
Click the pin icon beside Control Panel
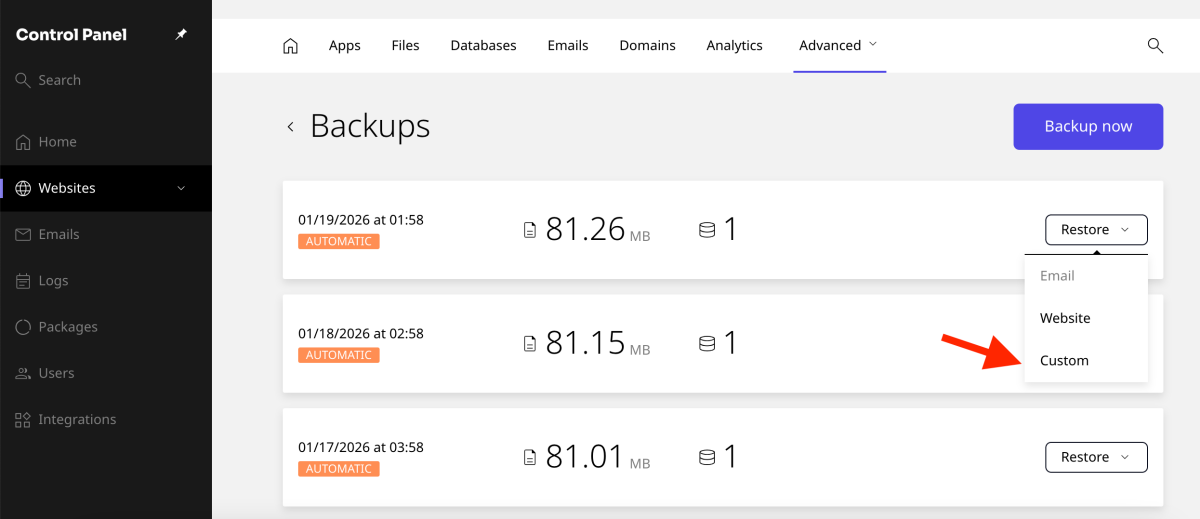click(x=181, y=35)
